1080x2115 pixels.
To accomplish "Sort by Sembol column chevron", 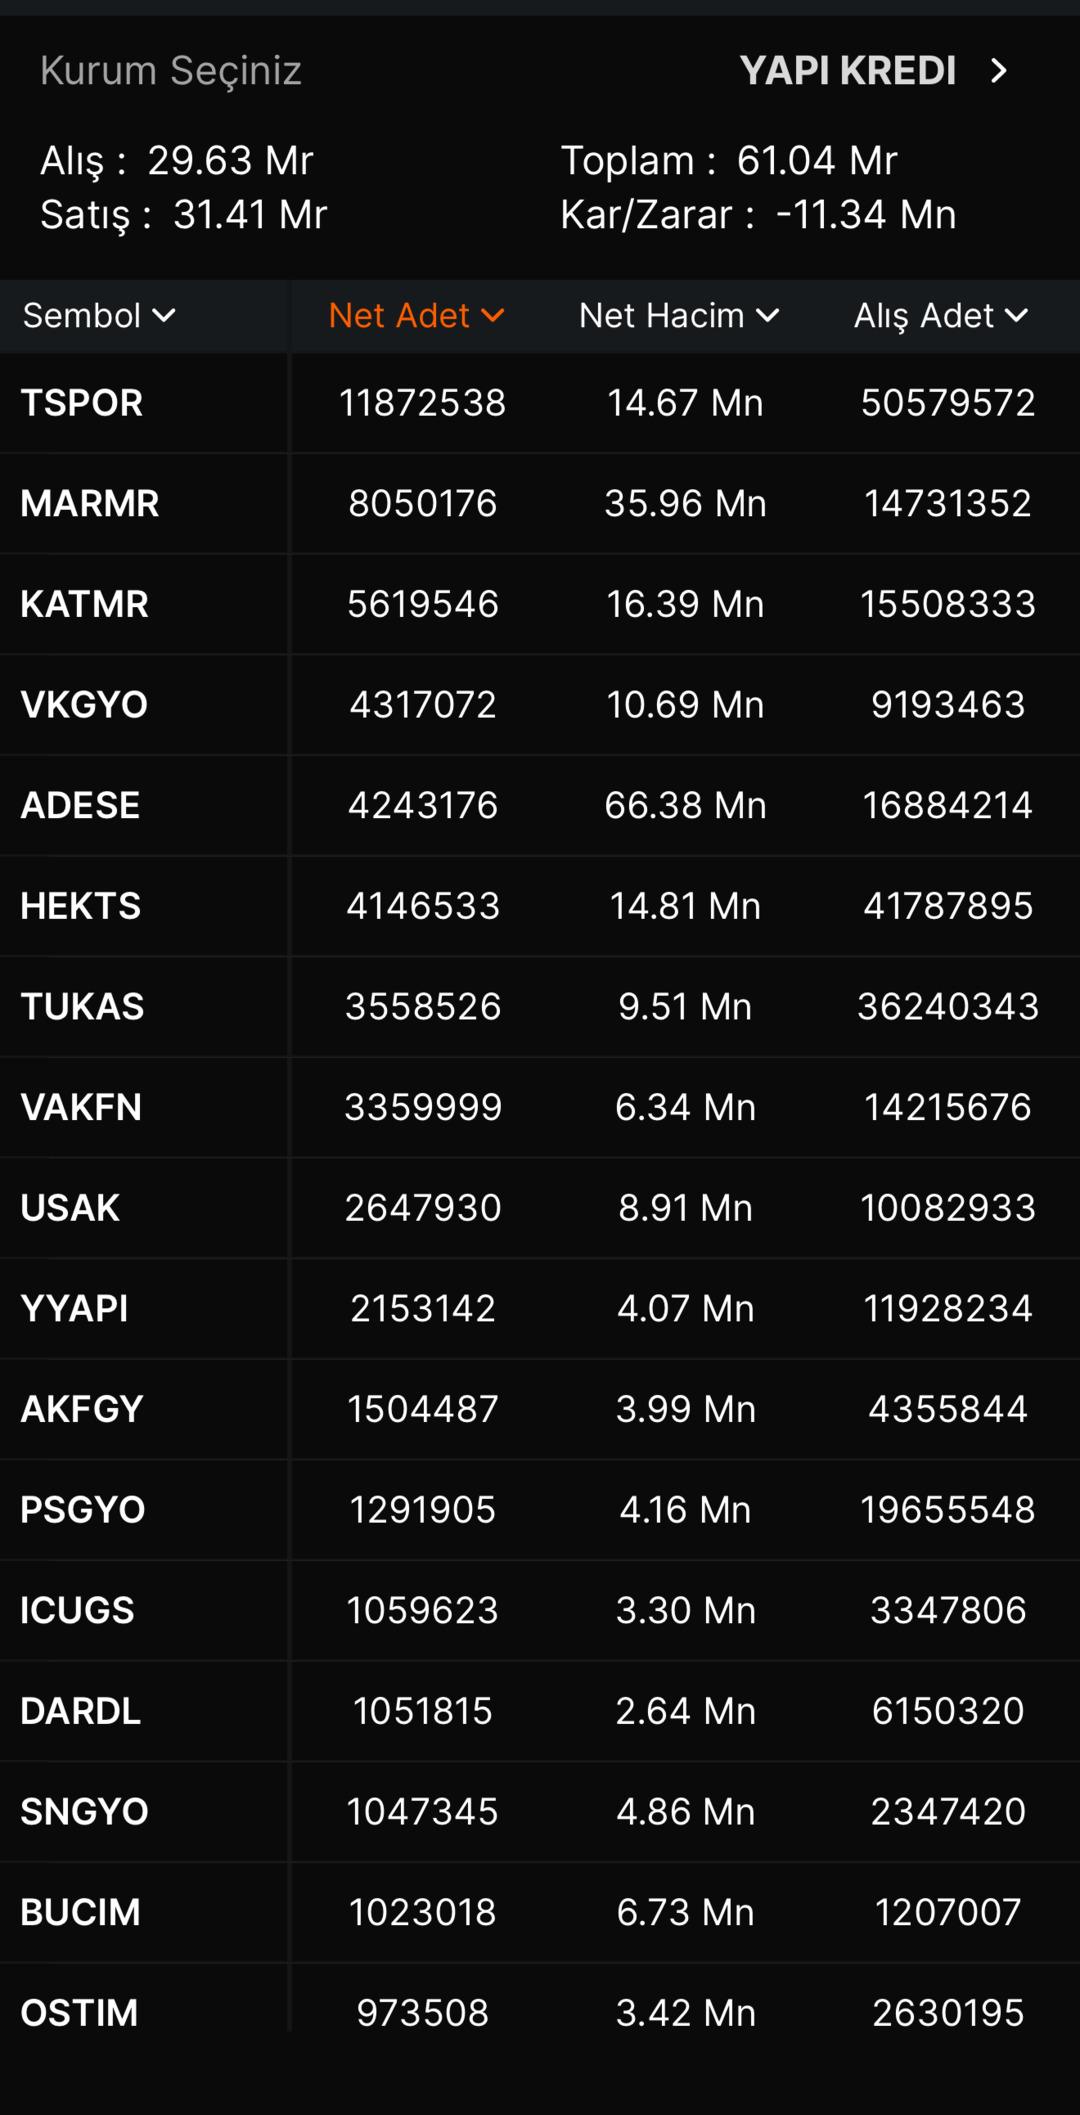I will (164, 316).
